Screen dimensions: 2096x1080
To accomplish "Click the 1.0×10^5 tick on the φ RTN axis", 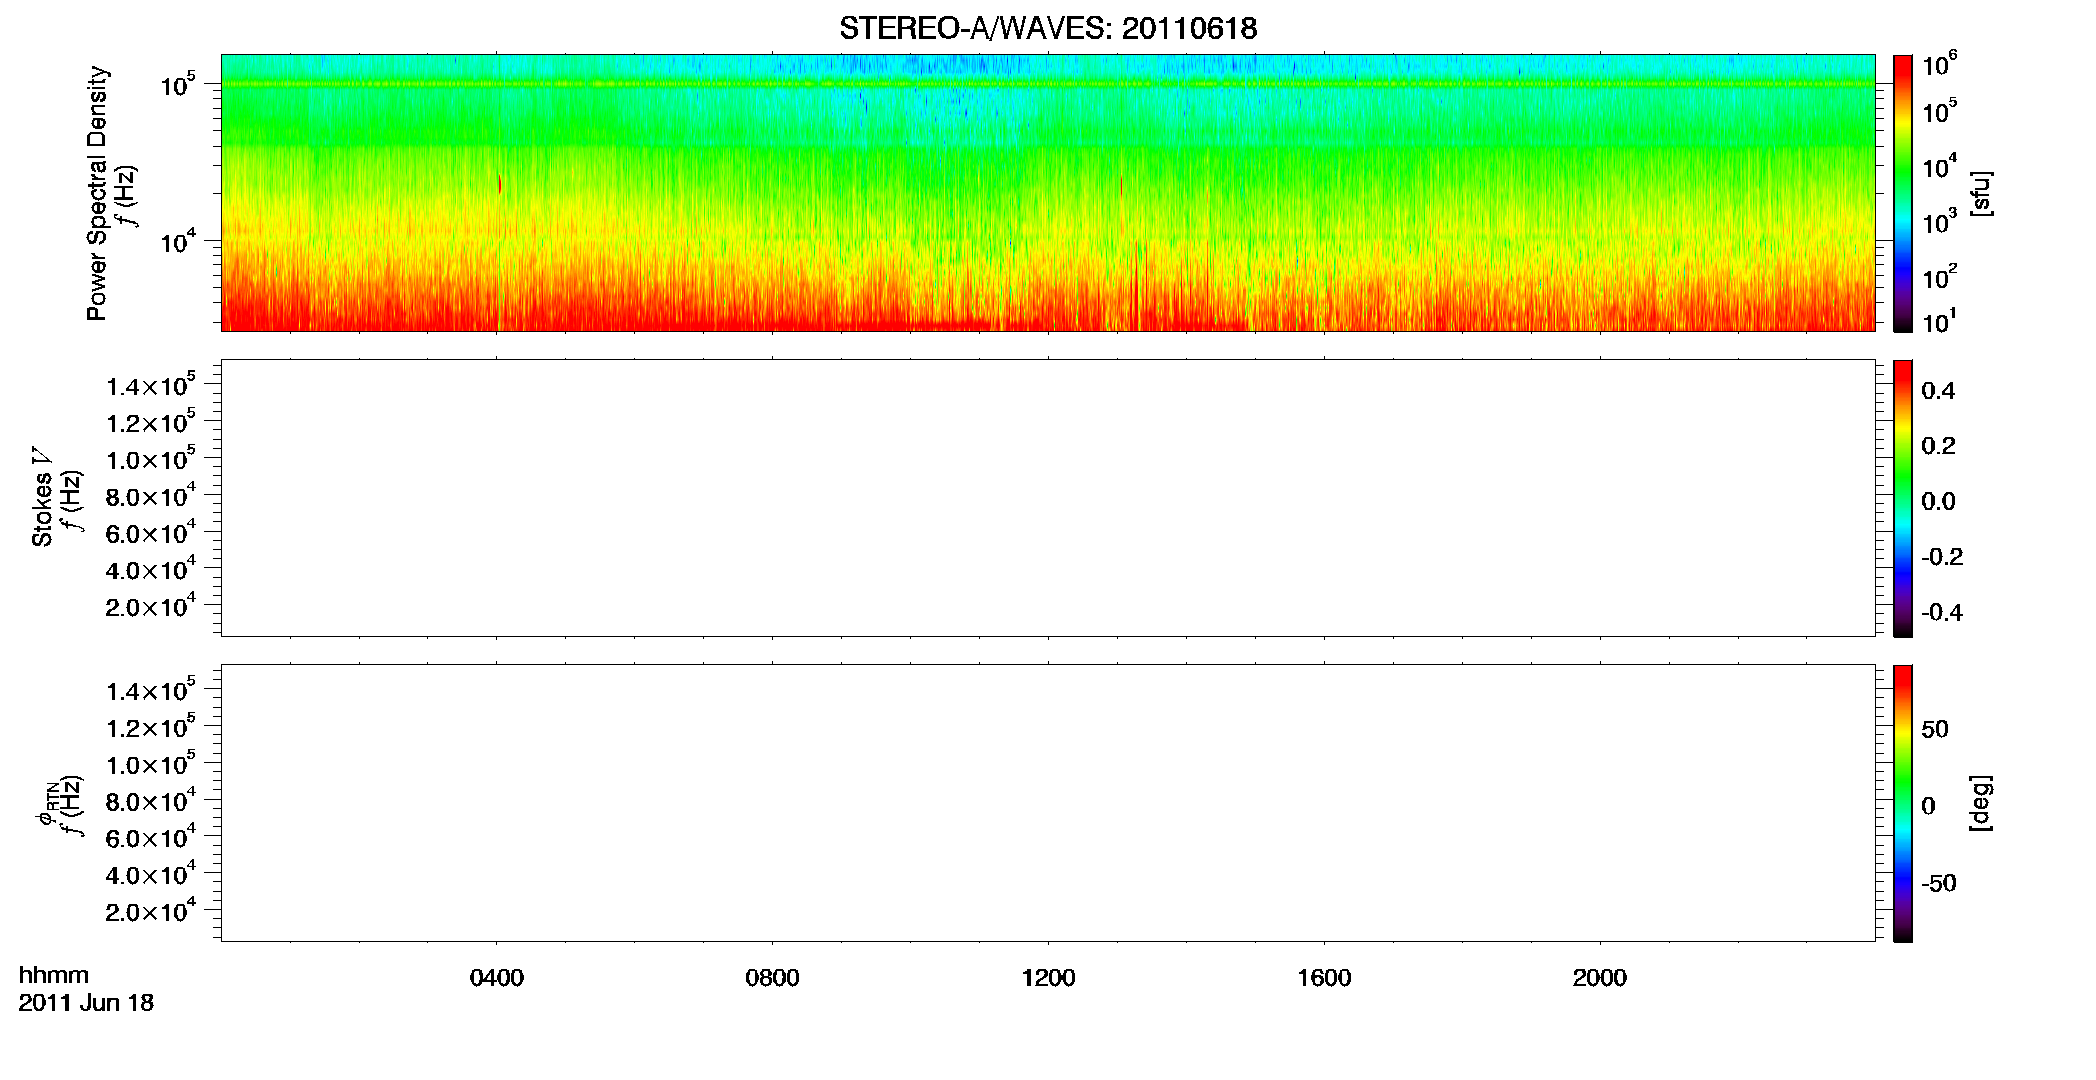I will pos(150,764).
